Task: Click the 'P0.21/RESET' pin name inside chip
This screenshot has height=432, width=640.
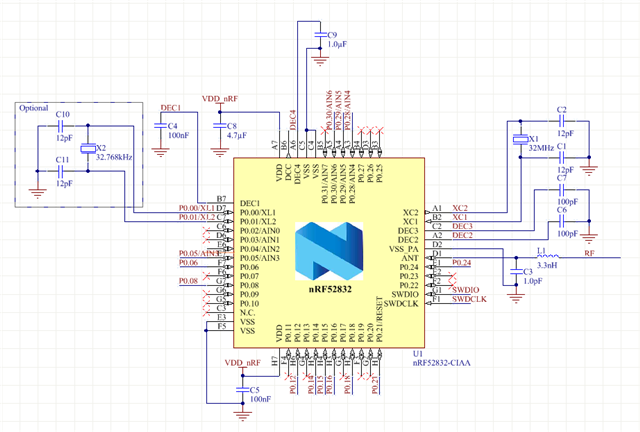Action: click(x=380, y=319)
